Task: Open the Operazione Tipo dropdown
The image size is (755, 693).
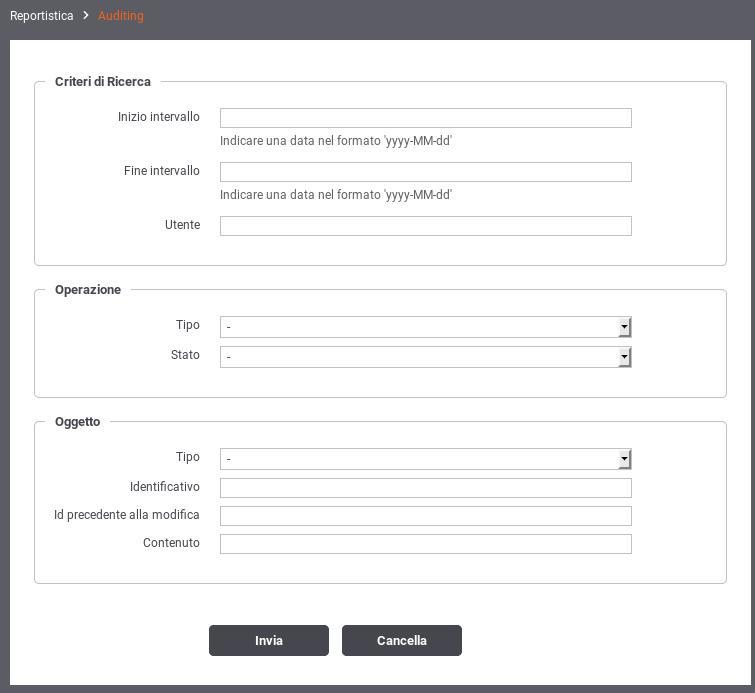Action: coord(426,327)
